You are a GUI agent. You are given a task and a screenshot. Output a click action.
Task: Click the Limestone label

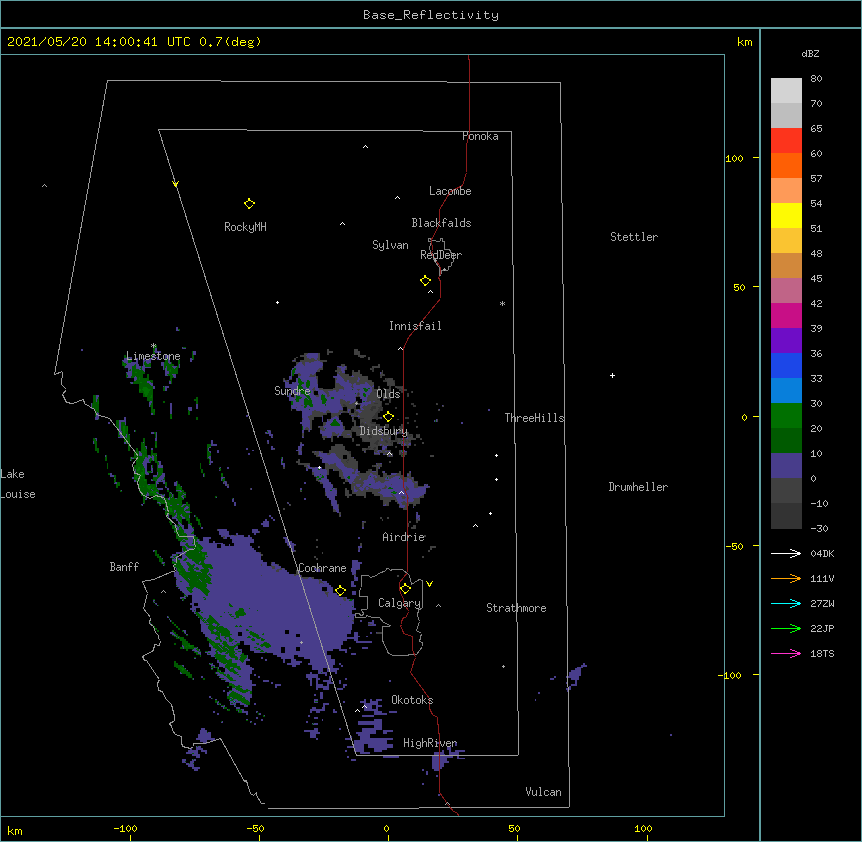153,356
